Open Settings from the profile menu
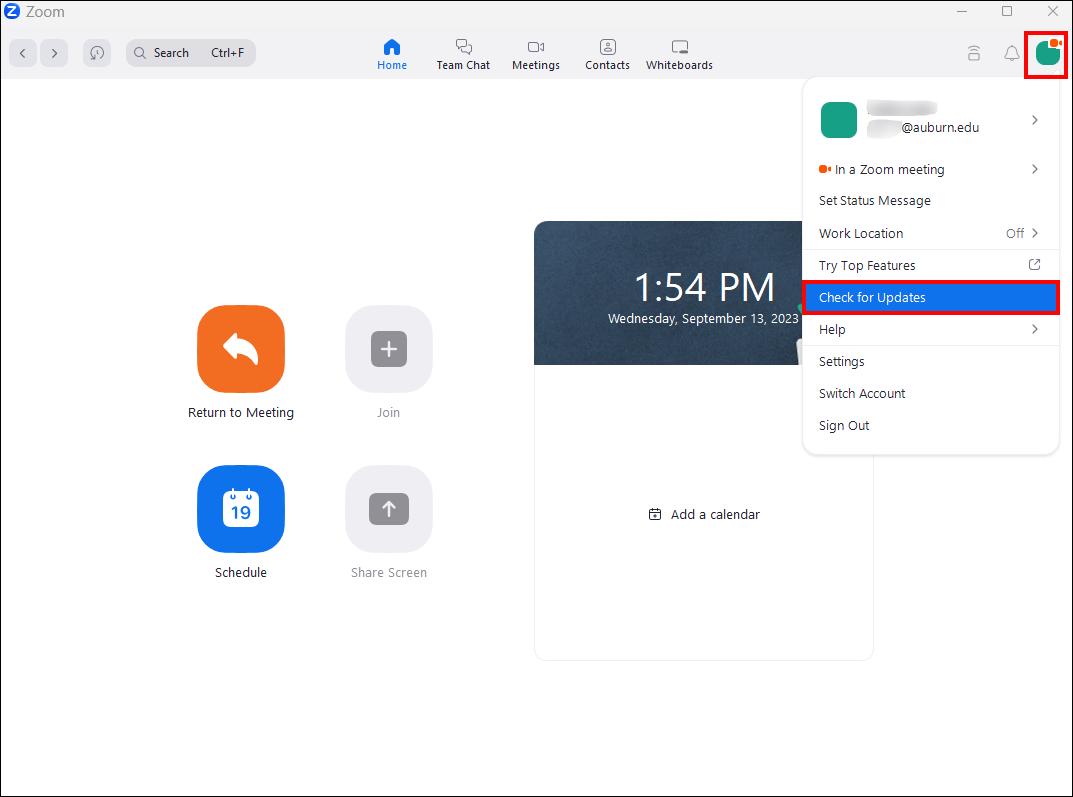This screenshot has width=1073, height=797. coord(930,361)
